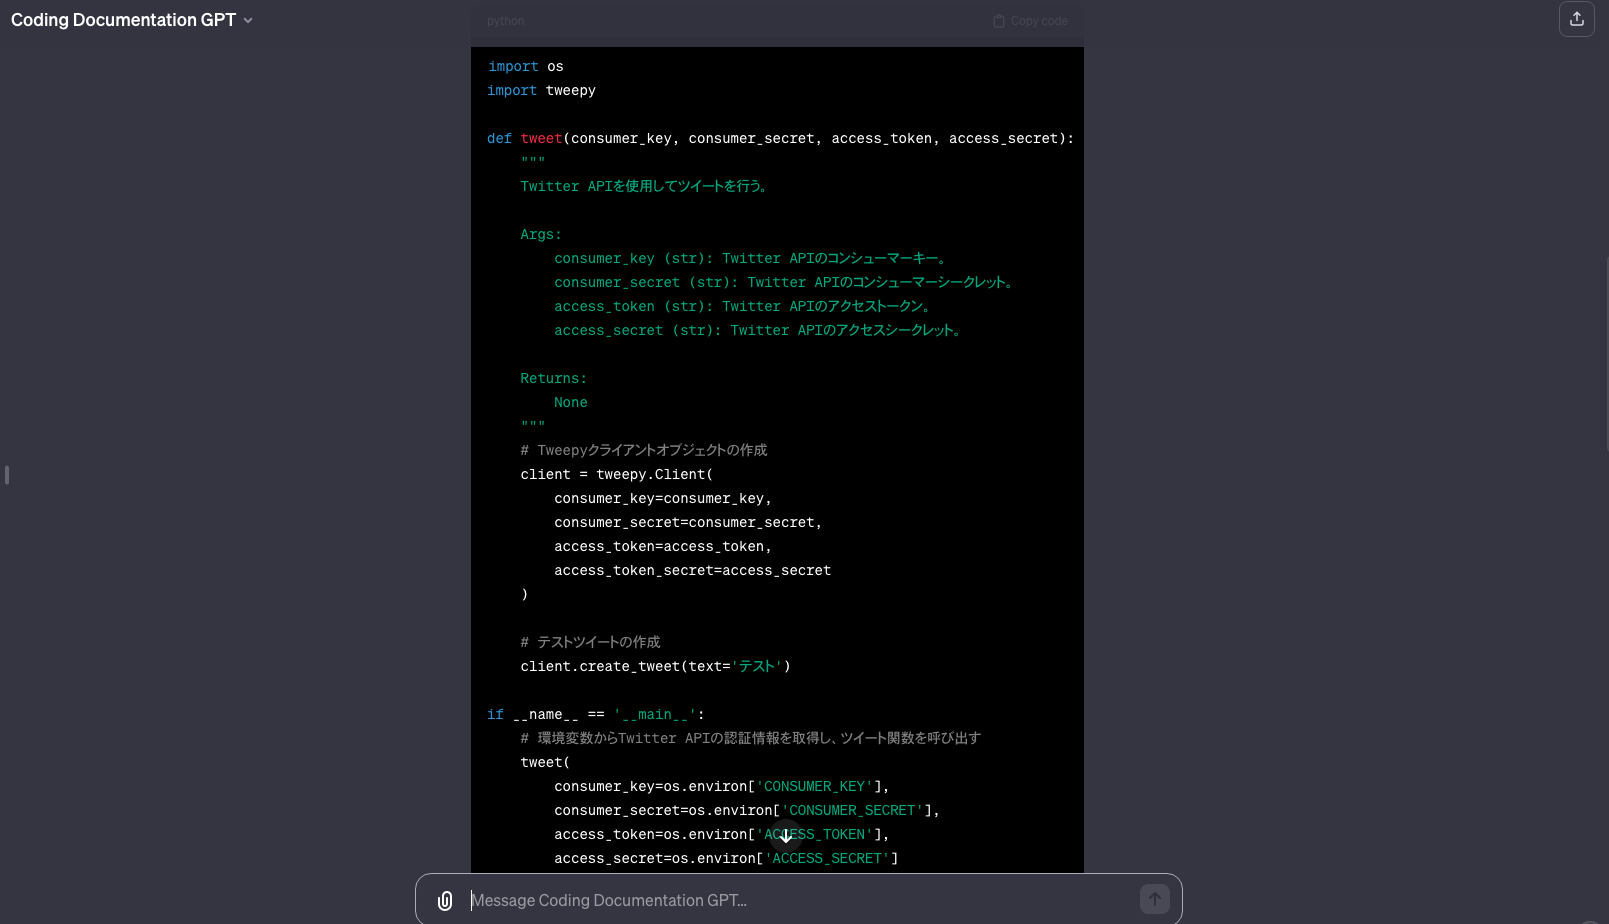This screenshot has height=924, width=1609.
Task: Focus the Message Coding Documentation GPT input
Action: click(x=800, y=900)
